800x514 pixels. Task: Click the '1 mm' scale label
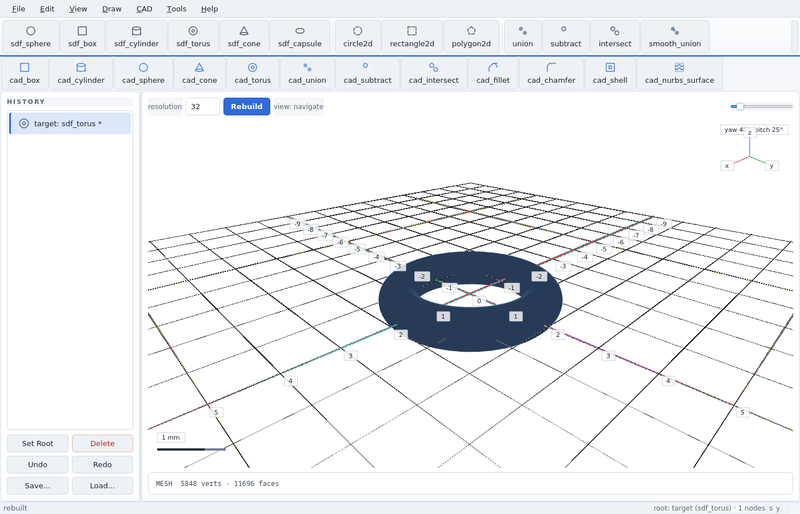[x=171, y=437]
